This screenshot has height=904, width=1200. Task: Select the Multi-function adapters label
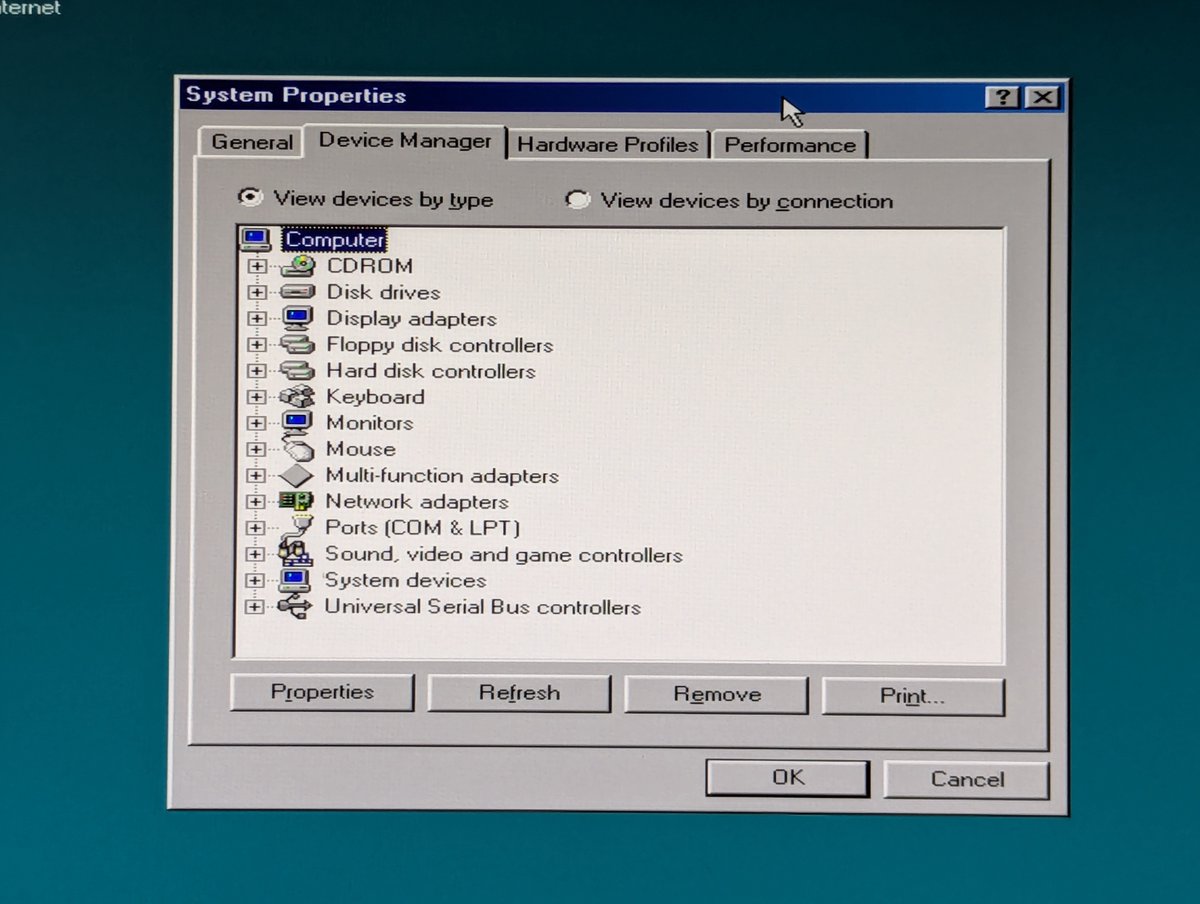tap(442, 476)
